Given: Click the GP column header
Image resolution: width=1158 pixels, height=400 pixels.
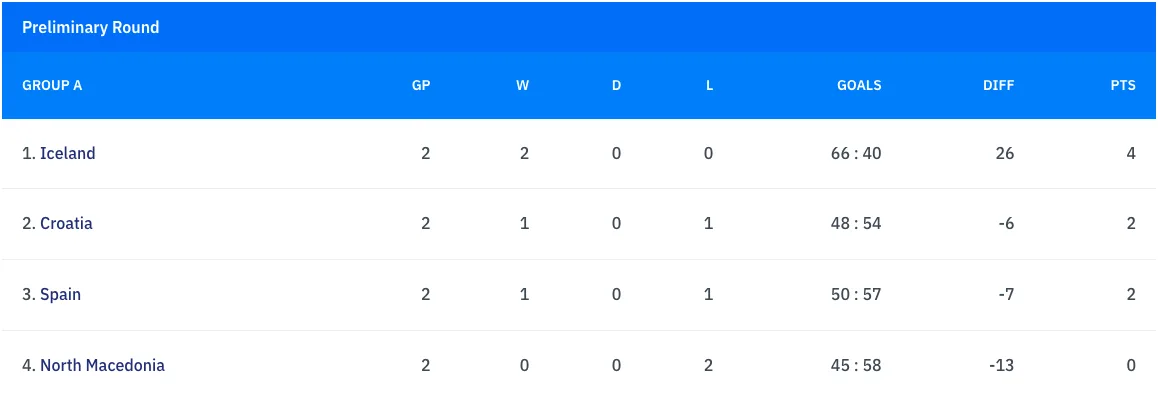Looking at the screenshot, I should [x=421, y=85].
